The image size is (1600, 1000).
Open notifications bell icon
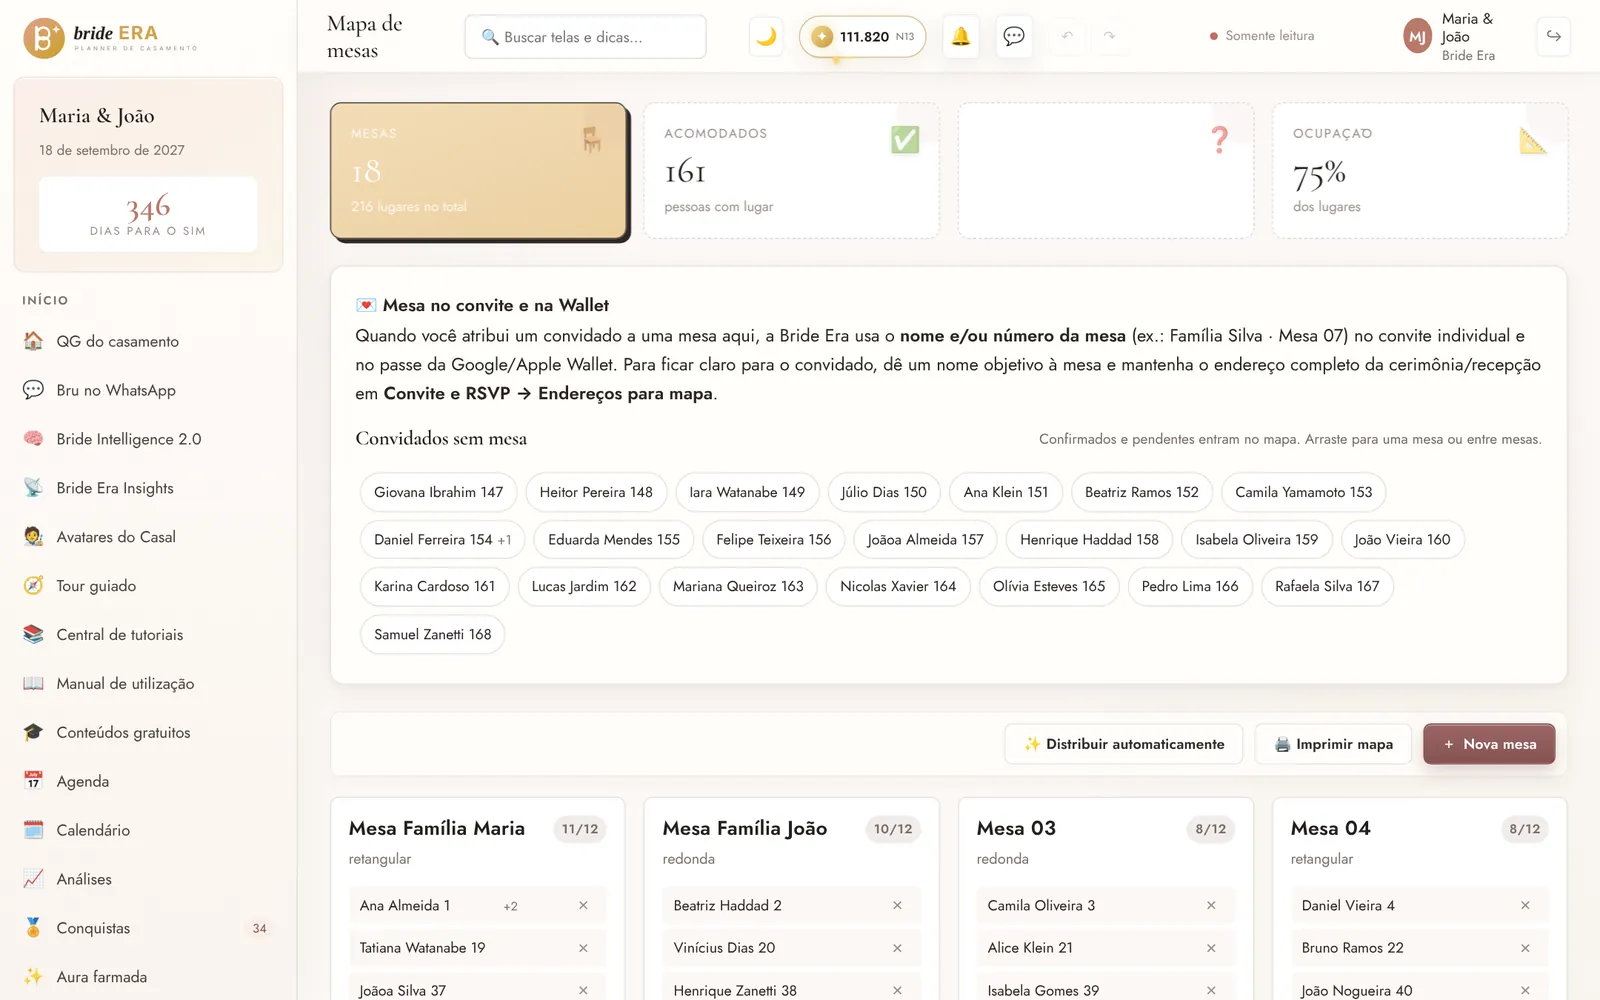tap(961, 37)
